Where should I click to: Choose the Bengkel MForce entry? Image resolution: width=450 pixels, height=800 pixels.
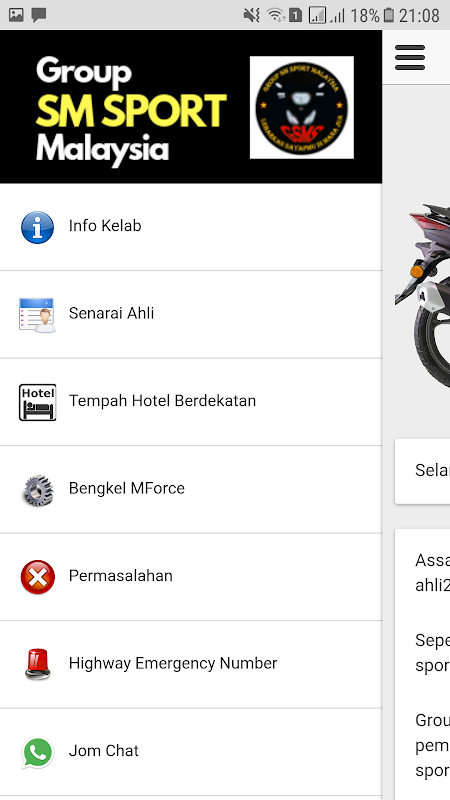(191, 490)
